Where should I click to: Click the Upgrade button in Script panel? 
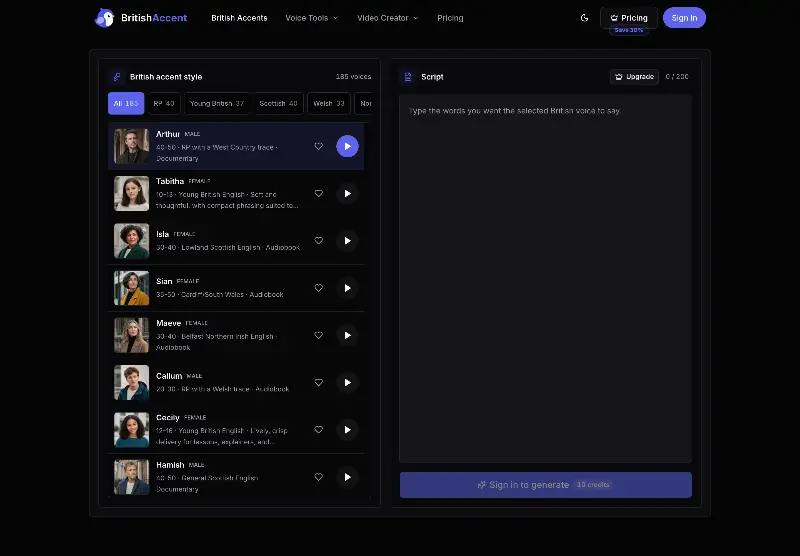click(x=634, y=77)
